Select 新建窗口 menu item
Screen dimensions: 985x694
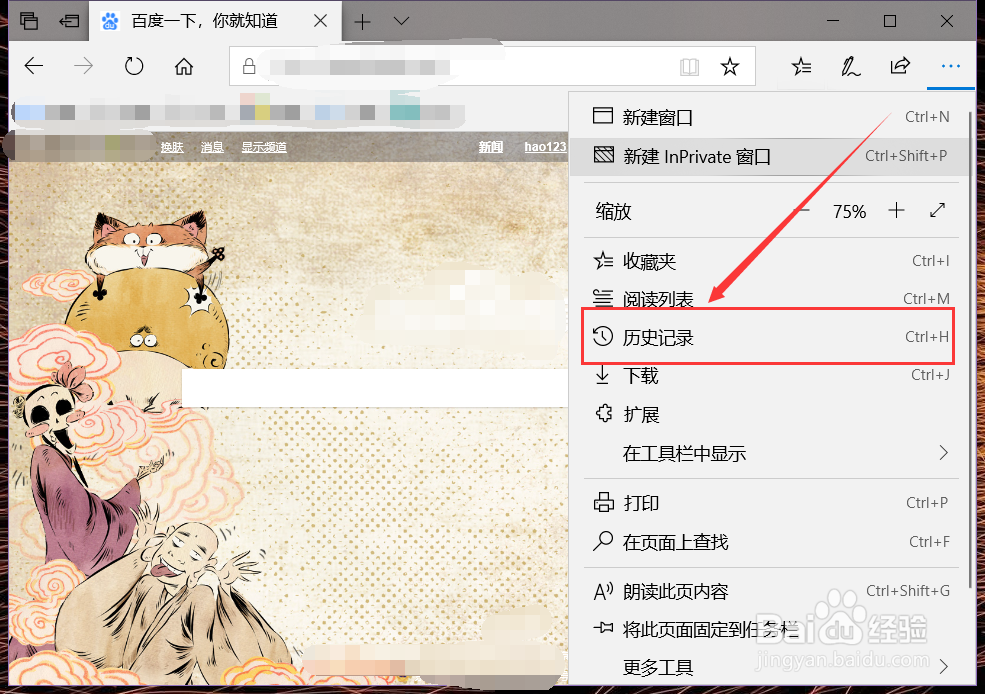[x=772, y=117]
